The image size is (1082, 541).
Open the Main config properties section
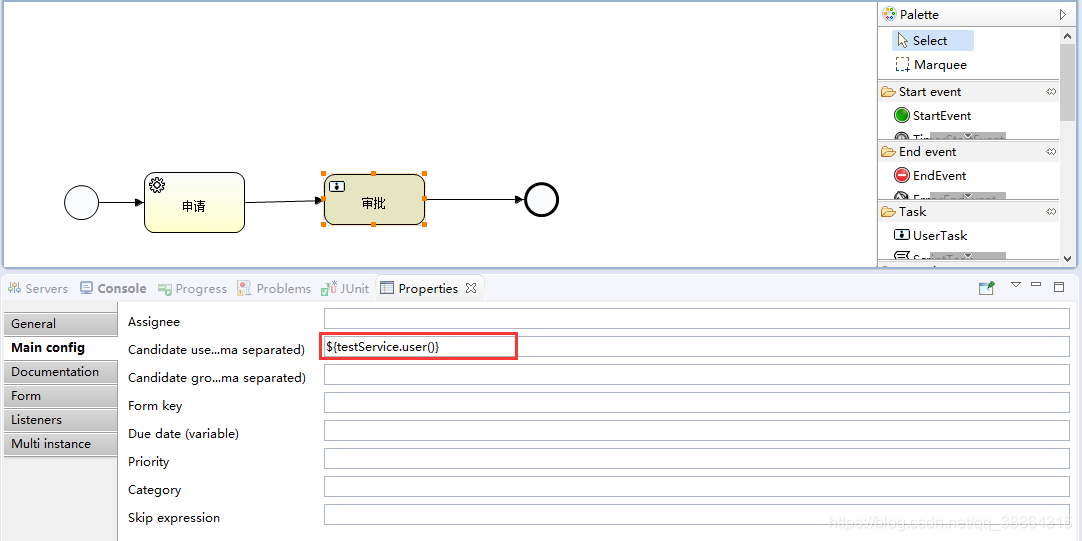tap(61, 348)
